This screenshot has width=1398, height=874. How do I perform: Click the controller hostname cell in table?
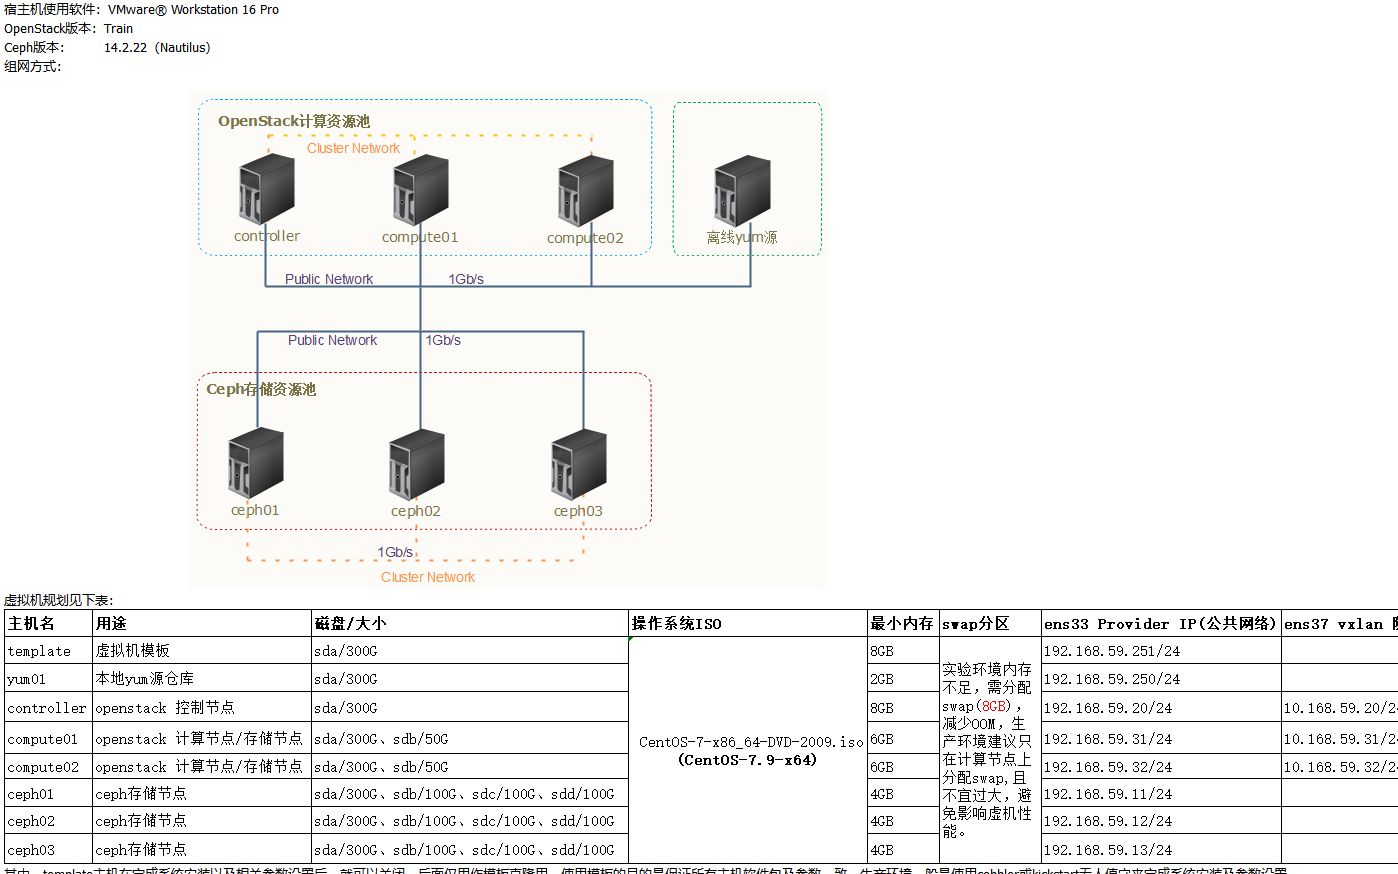(48, 708)
